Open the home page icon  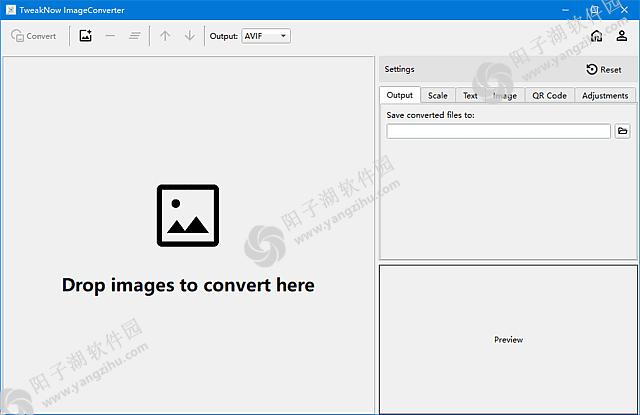click(596, 36)
